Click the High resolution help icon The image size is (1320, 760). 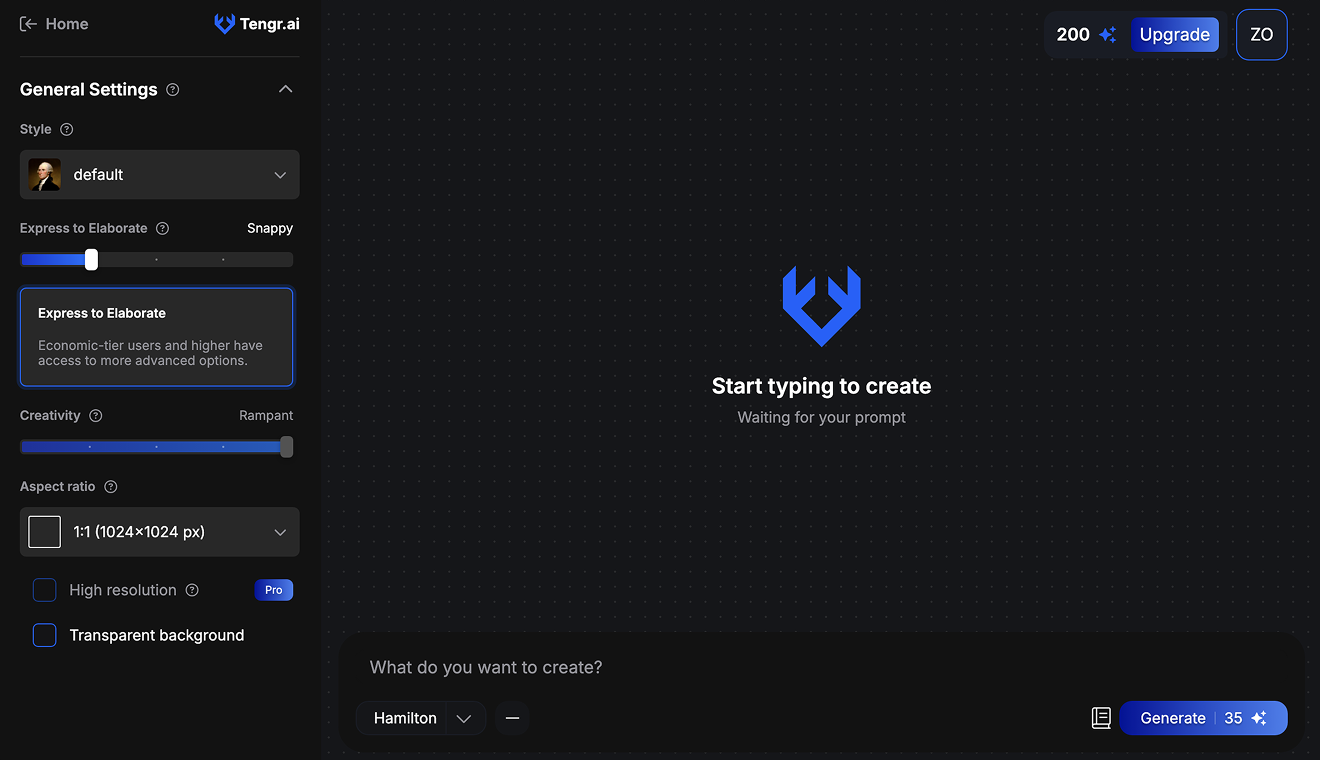(x=191, y=590)
